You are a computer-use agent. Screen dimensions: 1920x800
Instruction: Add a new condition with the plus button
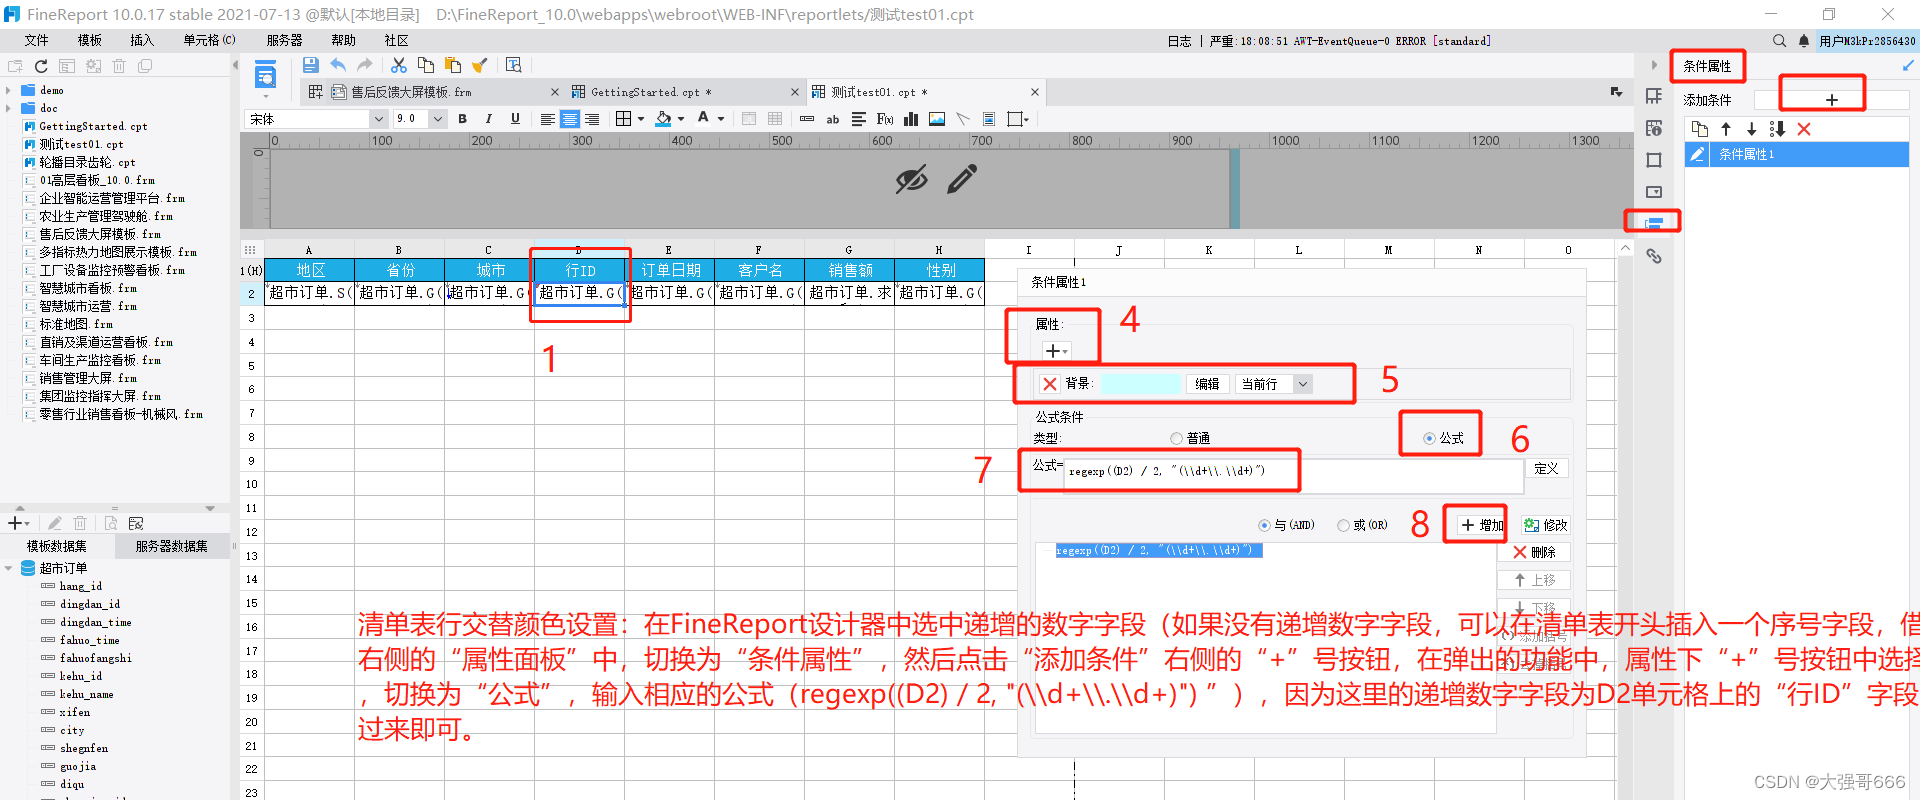[1831, 100]
